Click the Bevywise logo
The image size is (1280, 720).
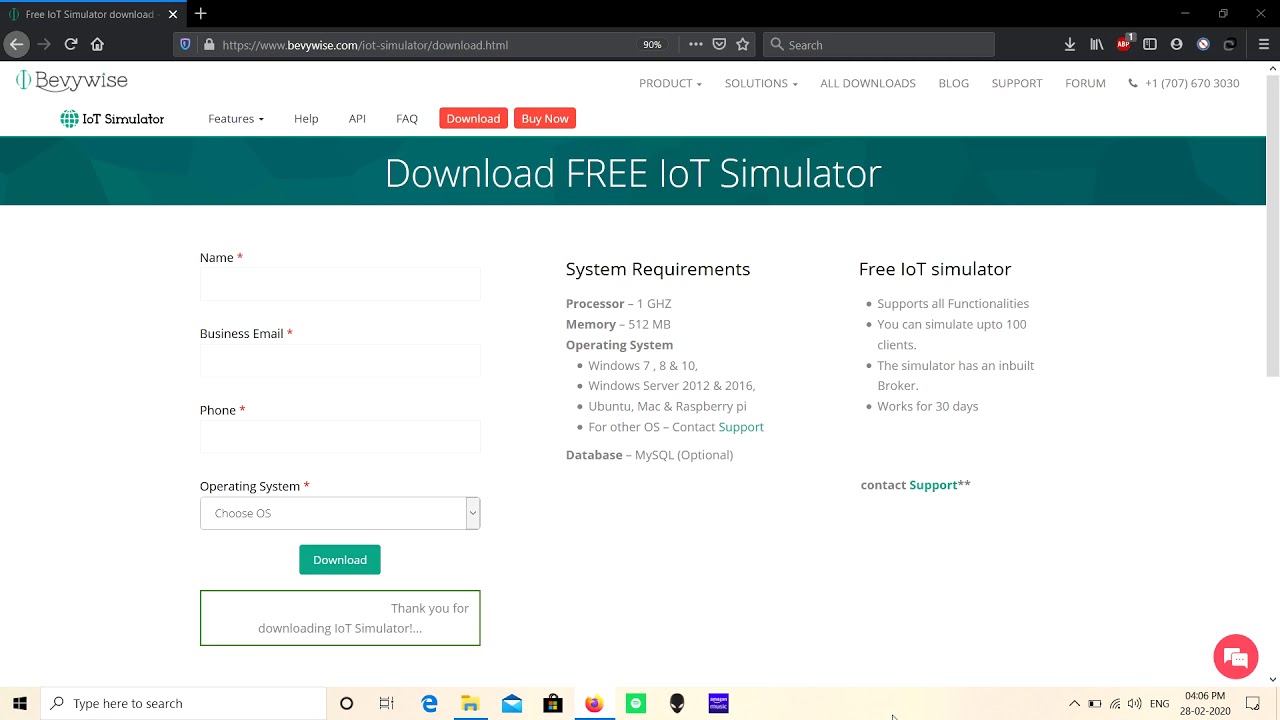pos(72,81)
